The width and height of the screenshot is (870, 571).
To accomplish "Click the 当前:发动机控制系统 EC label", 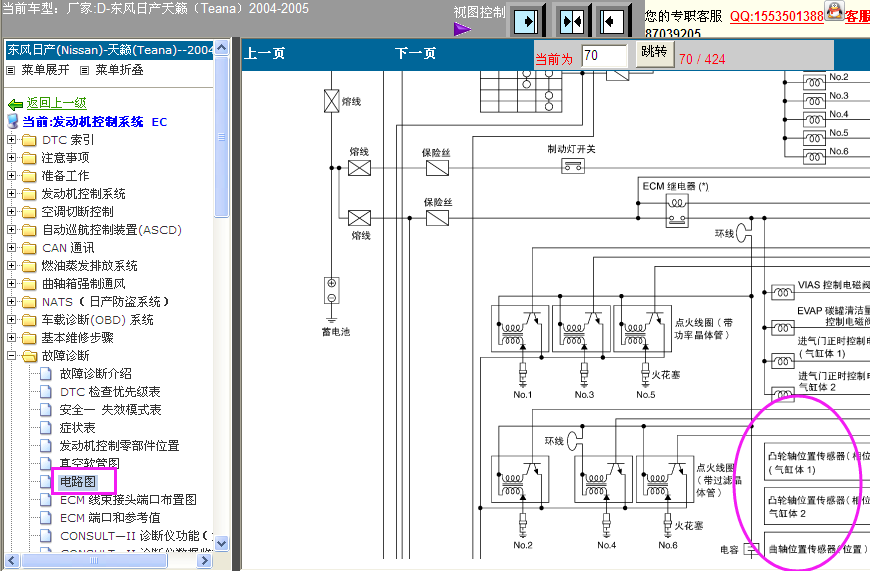I will pyautogui.click(x=95, y=122).
